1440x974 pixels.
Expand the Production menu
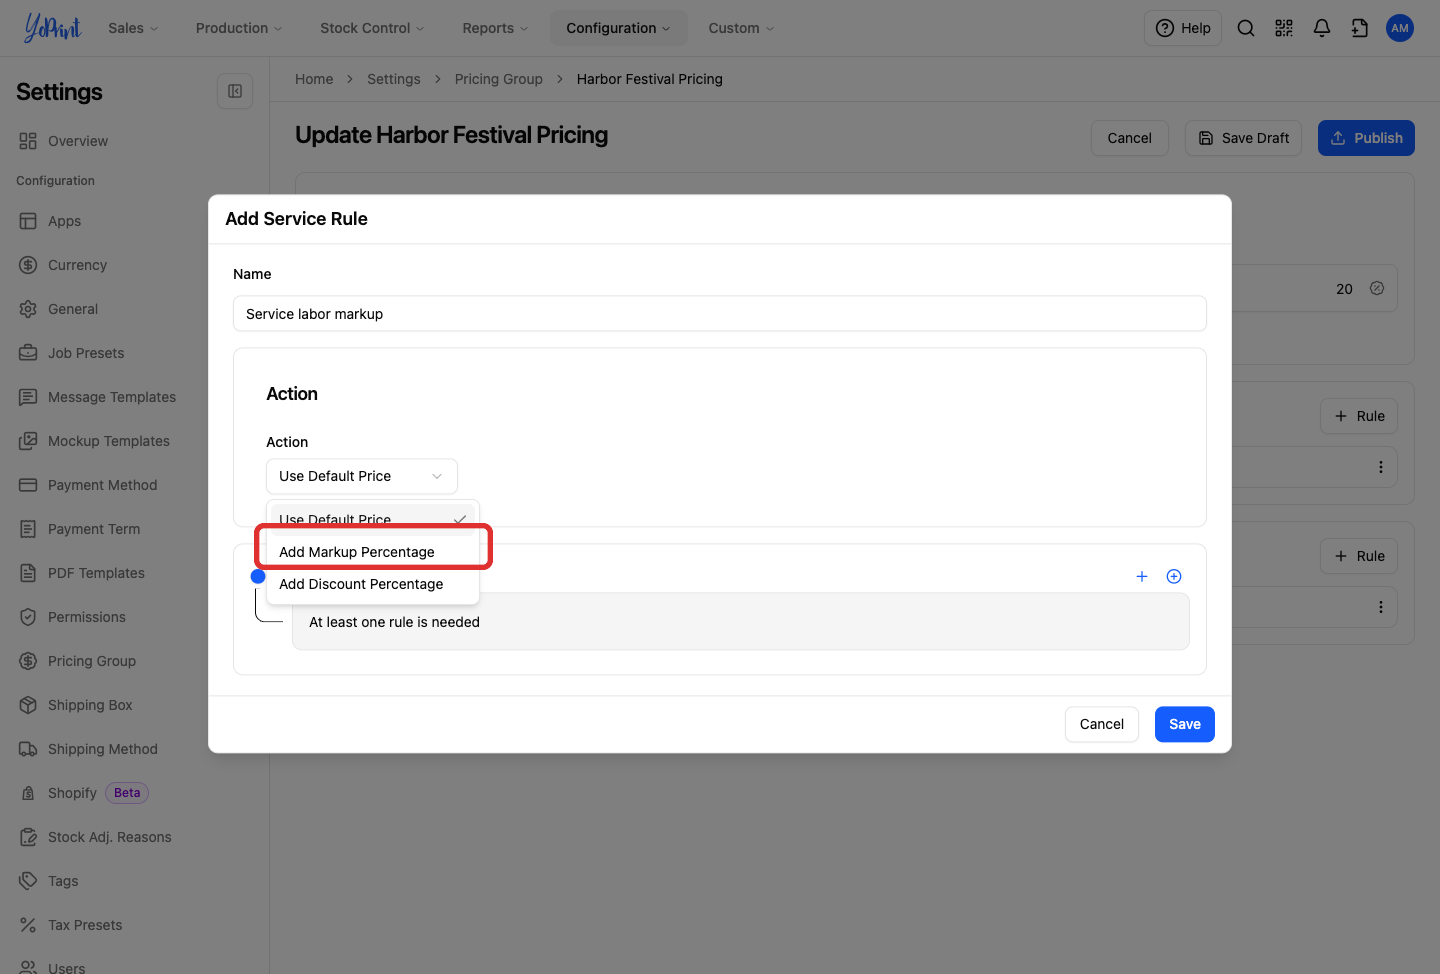(x=239, y=28)
